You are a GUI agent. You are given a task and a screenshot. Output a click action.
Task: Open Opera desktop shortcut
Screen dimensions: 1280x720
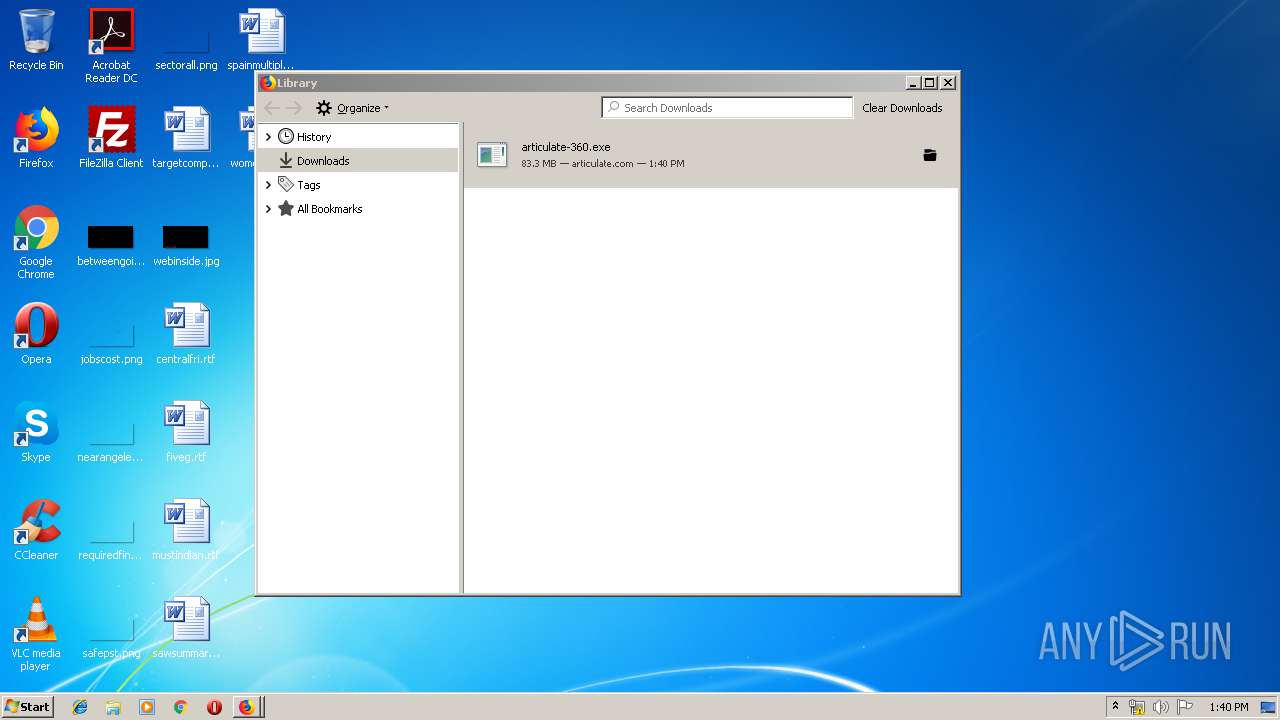[36, 334]
